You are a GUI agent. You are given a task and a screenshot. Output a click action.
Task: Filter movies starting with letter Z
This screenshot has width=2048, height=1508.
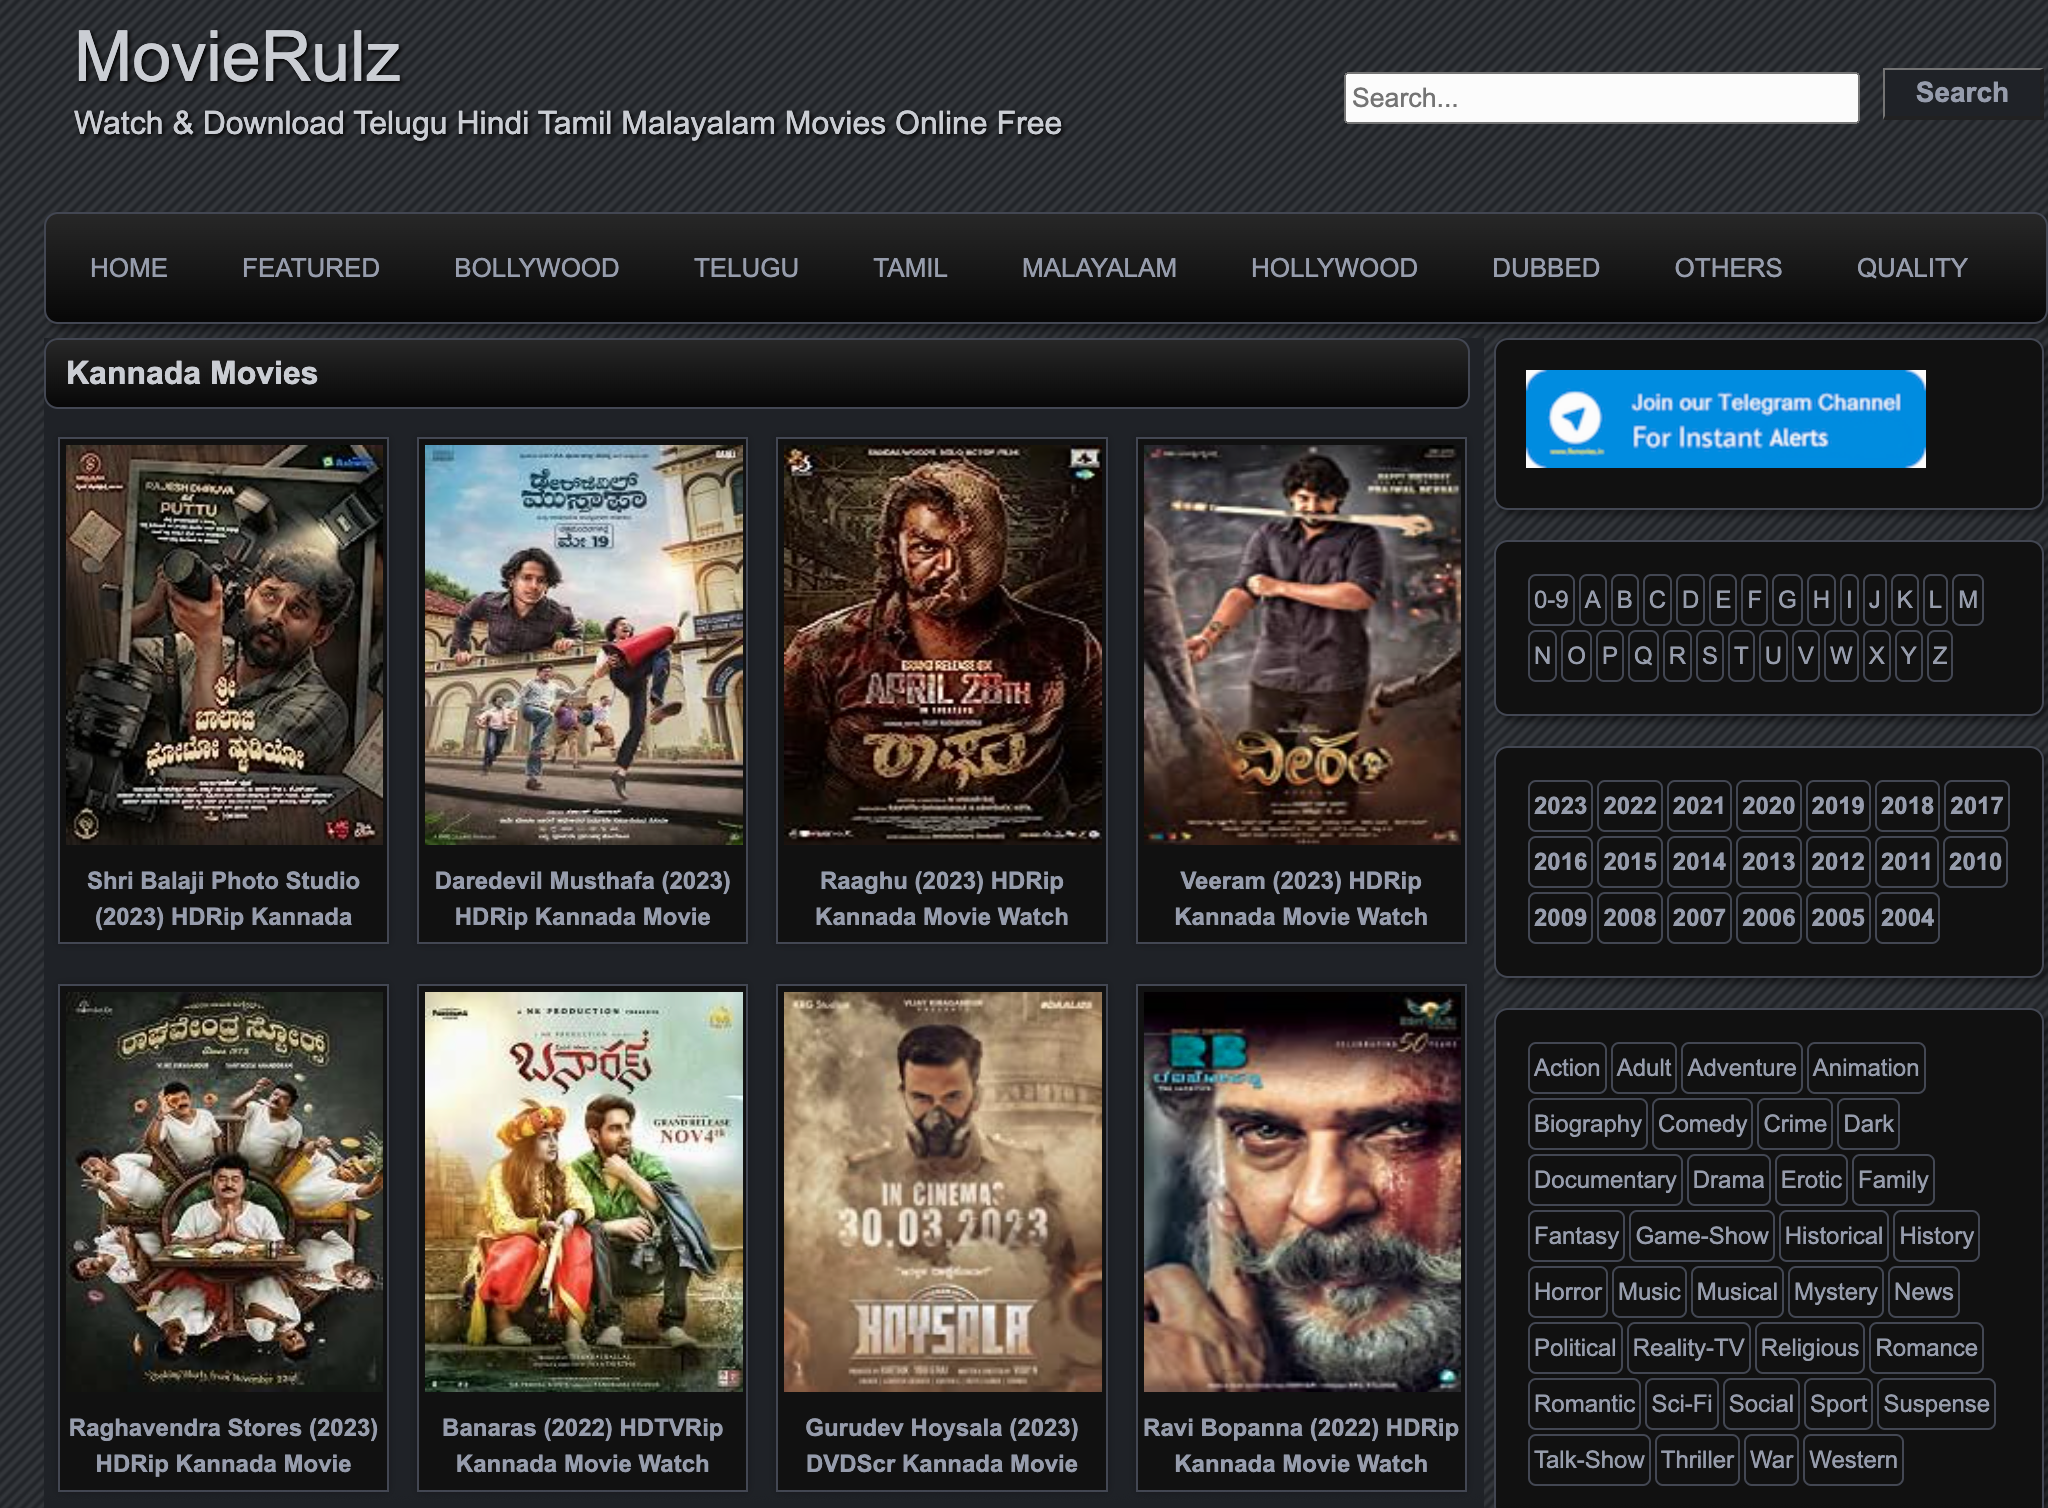pos(1939,656)
